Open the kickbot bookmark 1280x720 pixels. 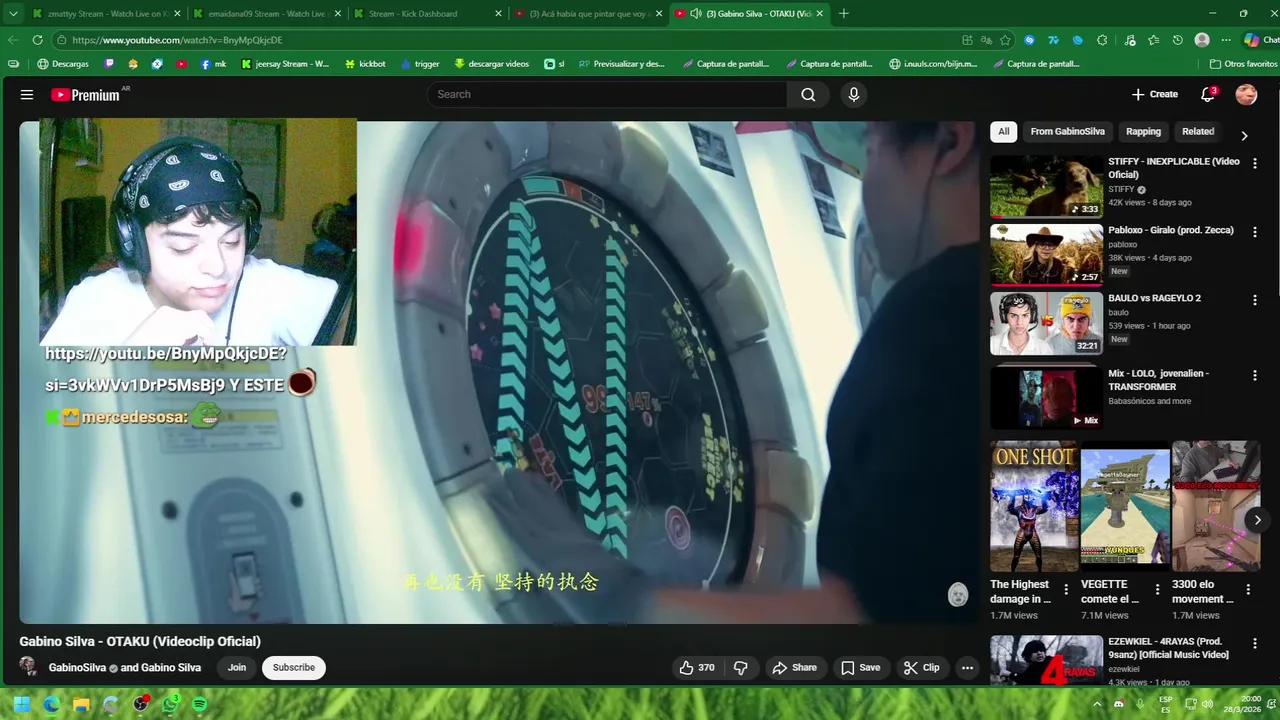tap(365, 64)
